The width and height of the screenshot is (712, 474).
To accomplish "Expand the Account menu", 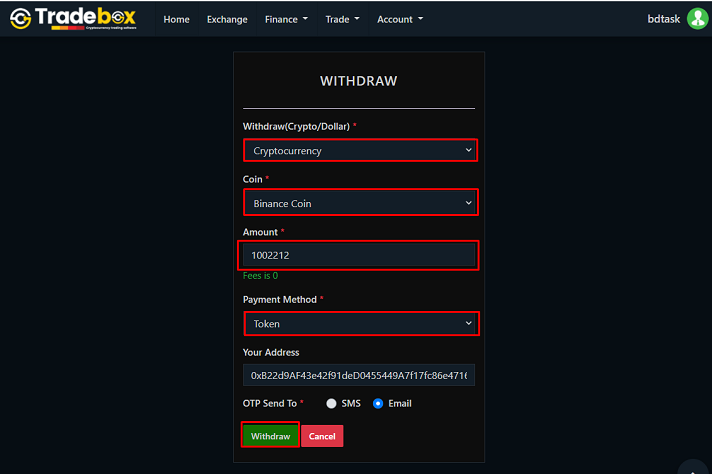I will point(400,19).
